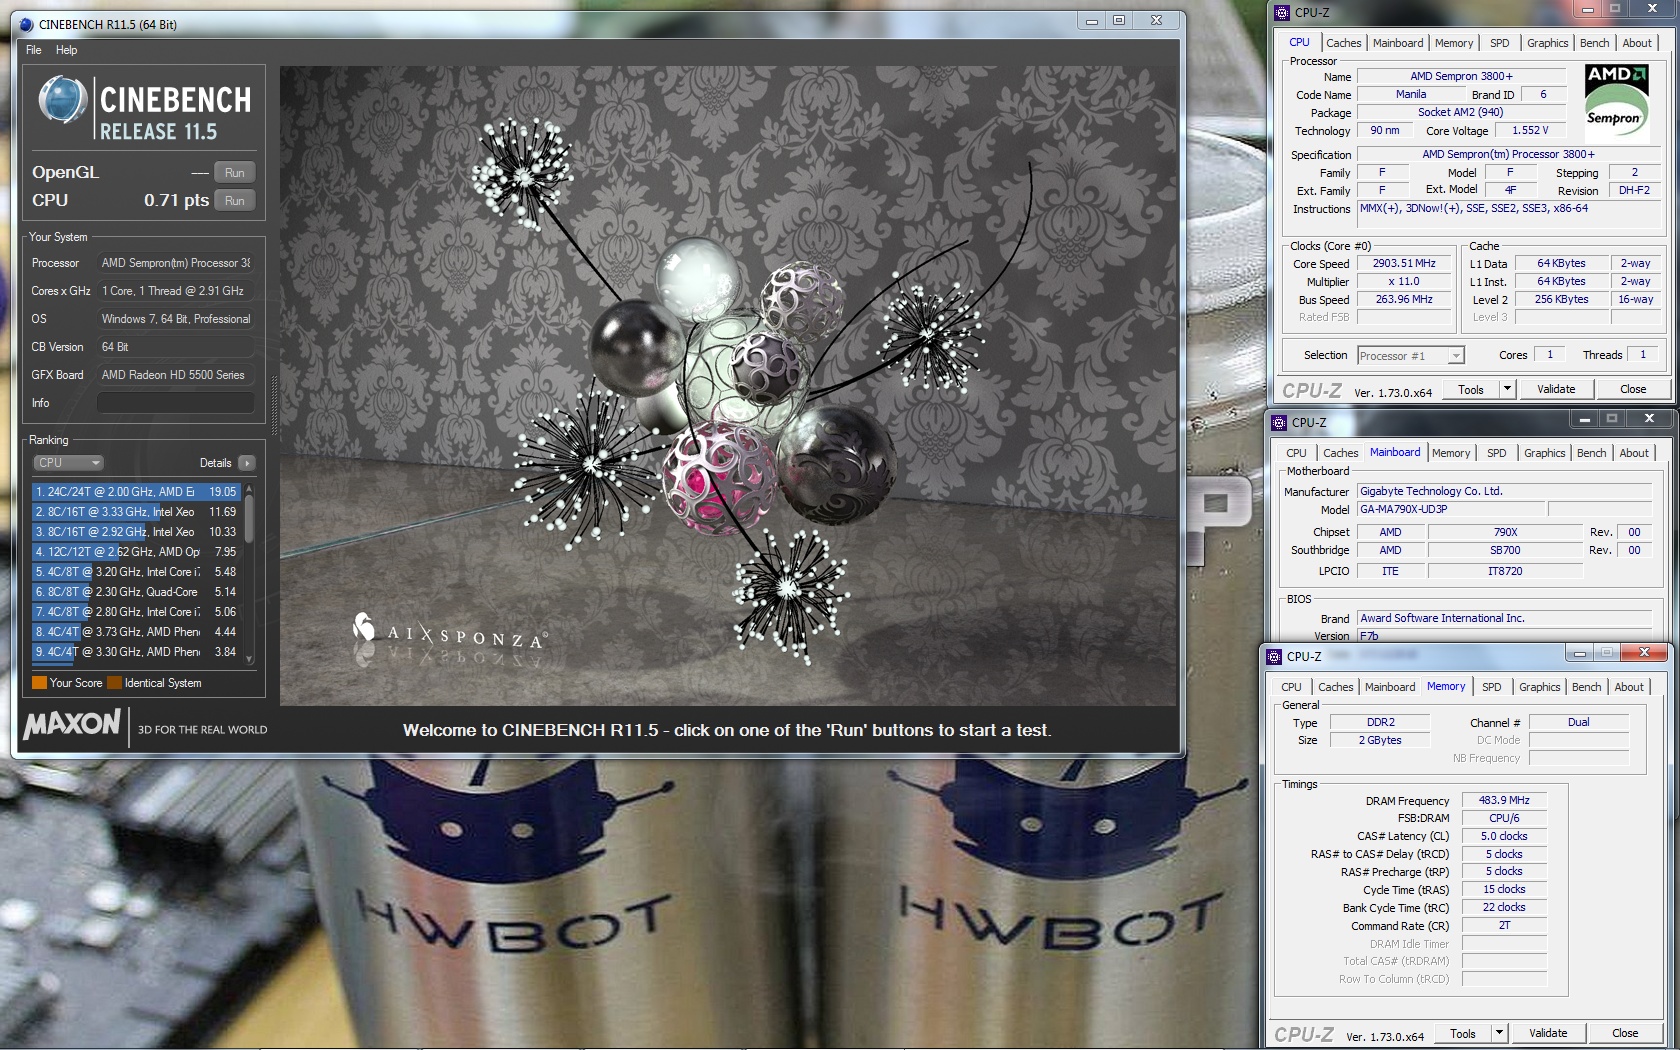Switch to CPU tab in middle CPU-Z window
The width and height of the screenshot is (1680, 1050).
pos(1296,453)
